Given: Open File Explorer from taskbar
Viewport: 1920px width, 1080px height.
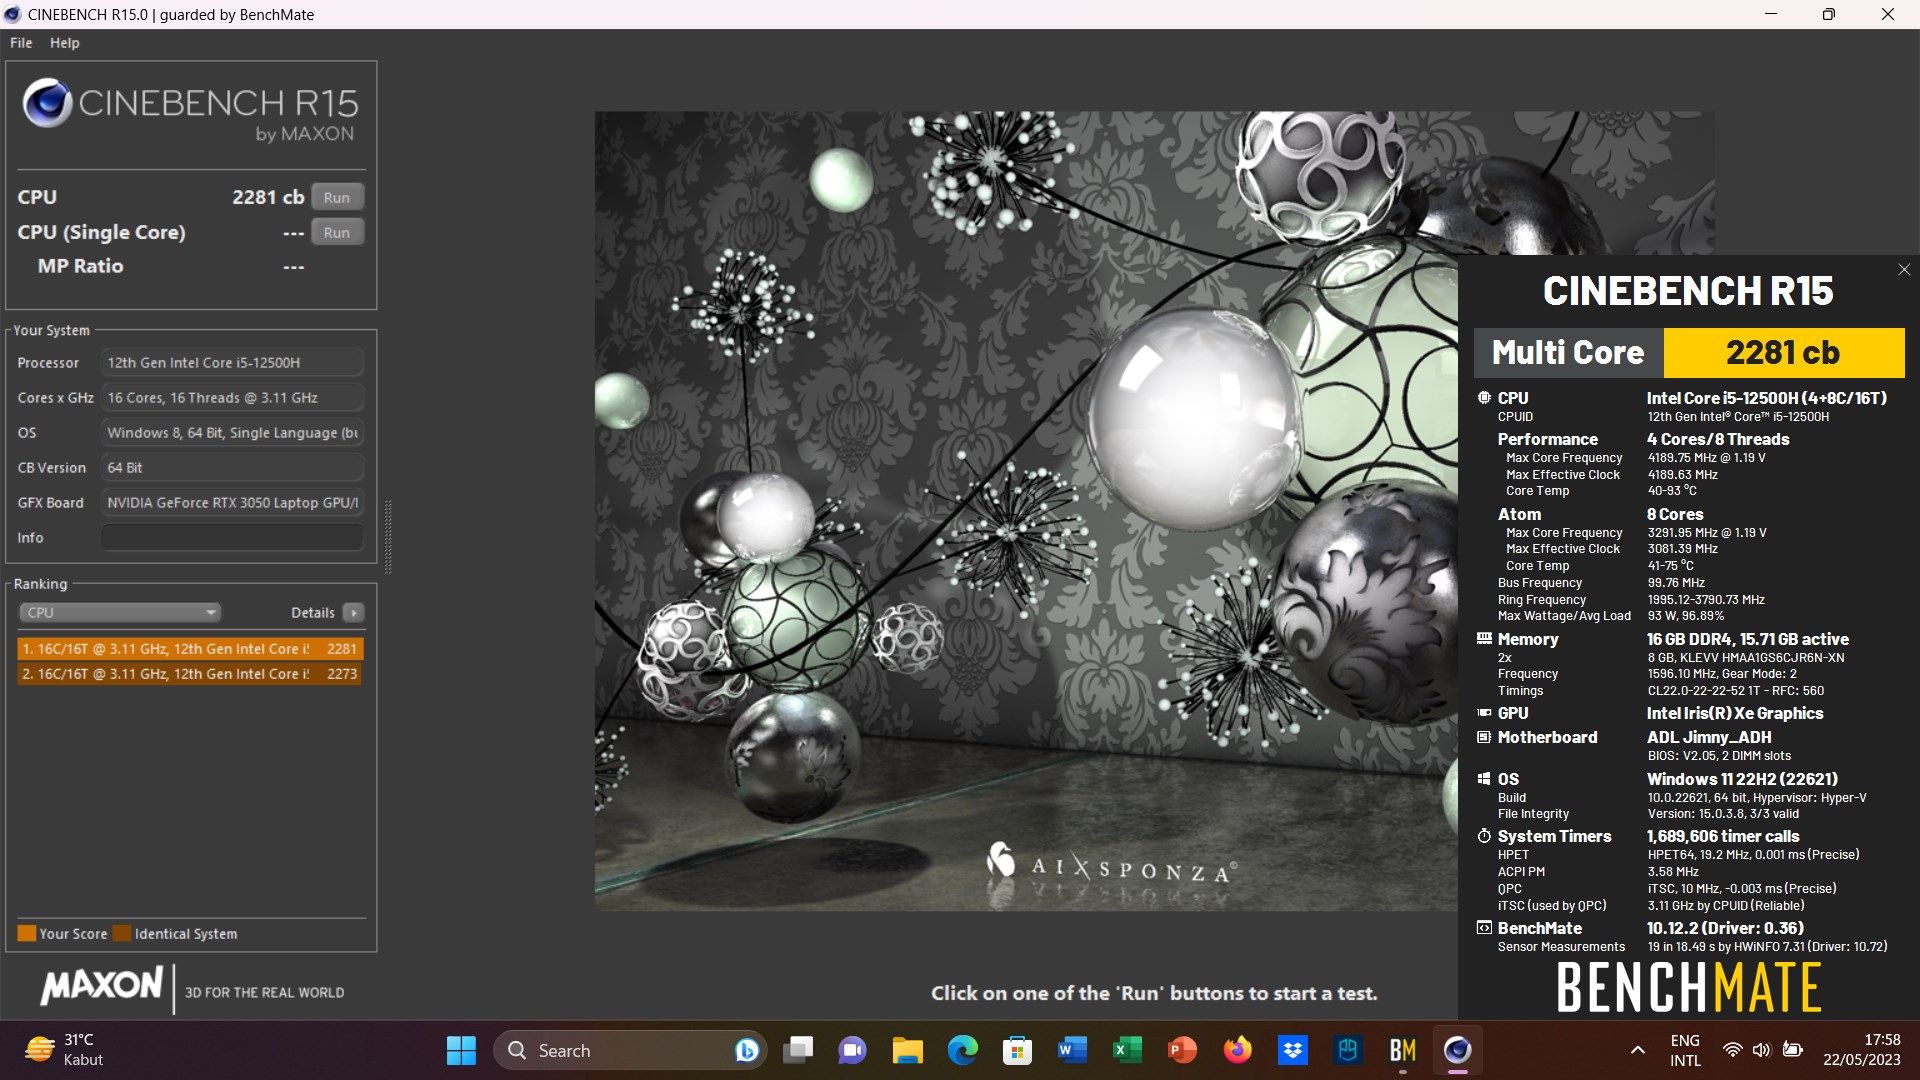Looking at the screenshot, I should point(908,1050).
